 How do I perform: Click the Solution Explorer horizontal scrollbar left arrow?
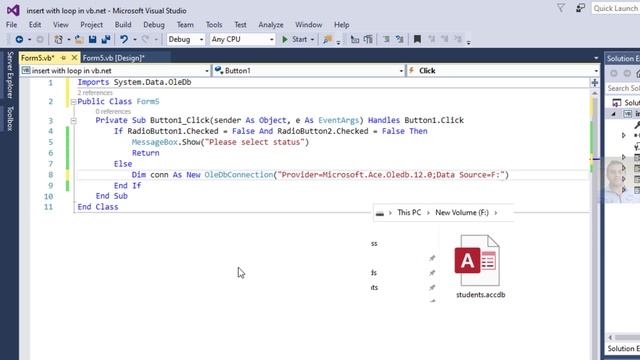pos(611,337)
